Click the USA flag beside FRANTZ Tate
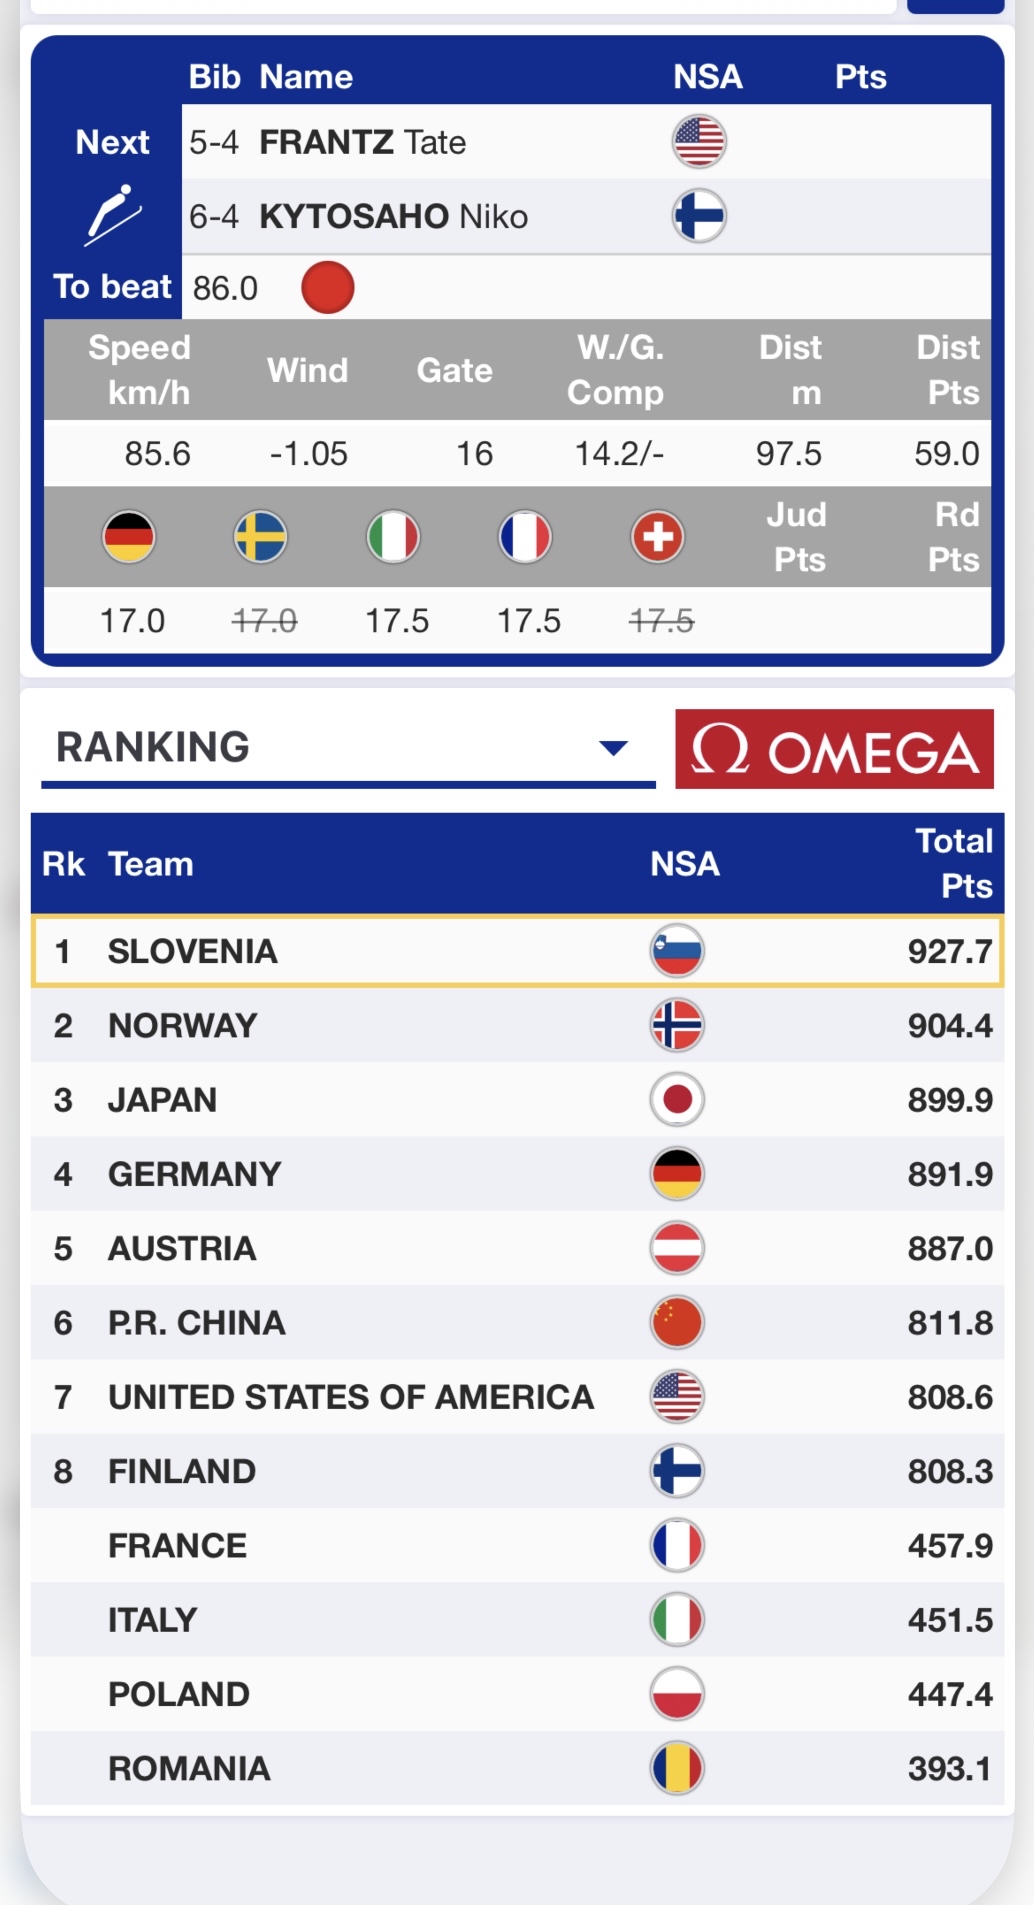Viewport: 1034px width, 1905px height. tap(699, 142)
